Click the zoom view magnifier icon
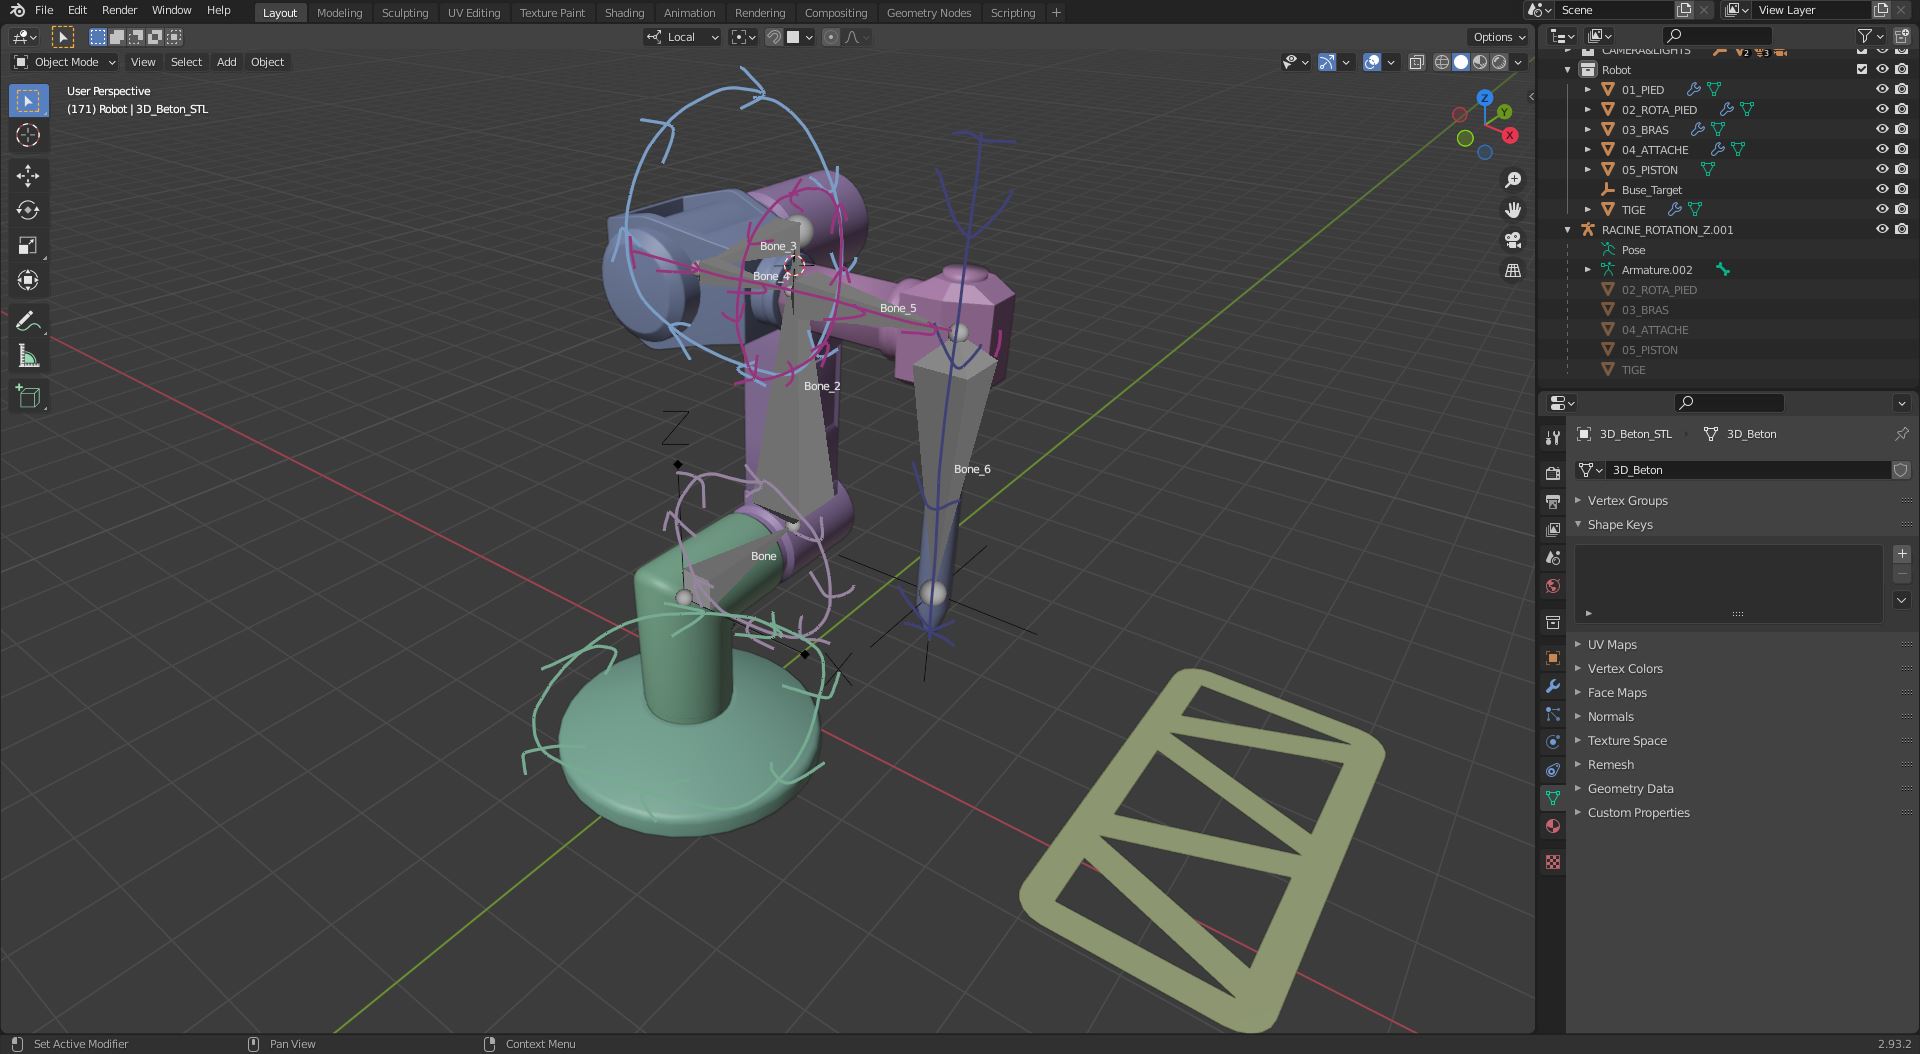 [1513, 180]
